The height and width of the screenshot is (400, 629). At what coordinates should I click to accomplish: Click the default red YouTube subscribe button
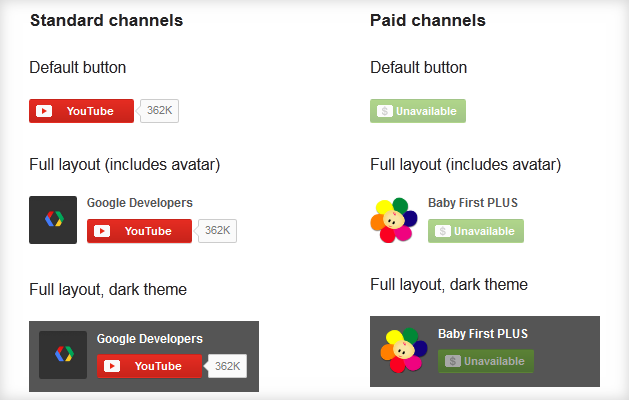pos(81,111)
